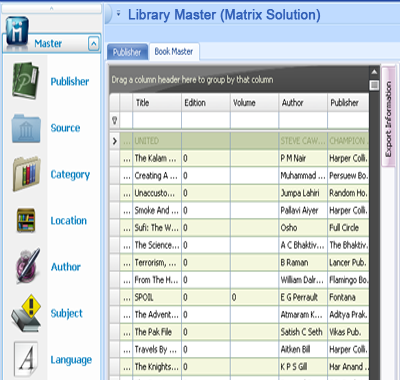
Task: Open the Publisher green book icon
Action: [26, 81]
